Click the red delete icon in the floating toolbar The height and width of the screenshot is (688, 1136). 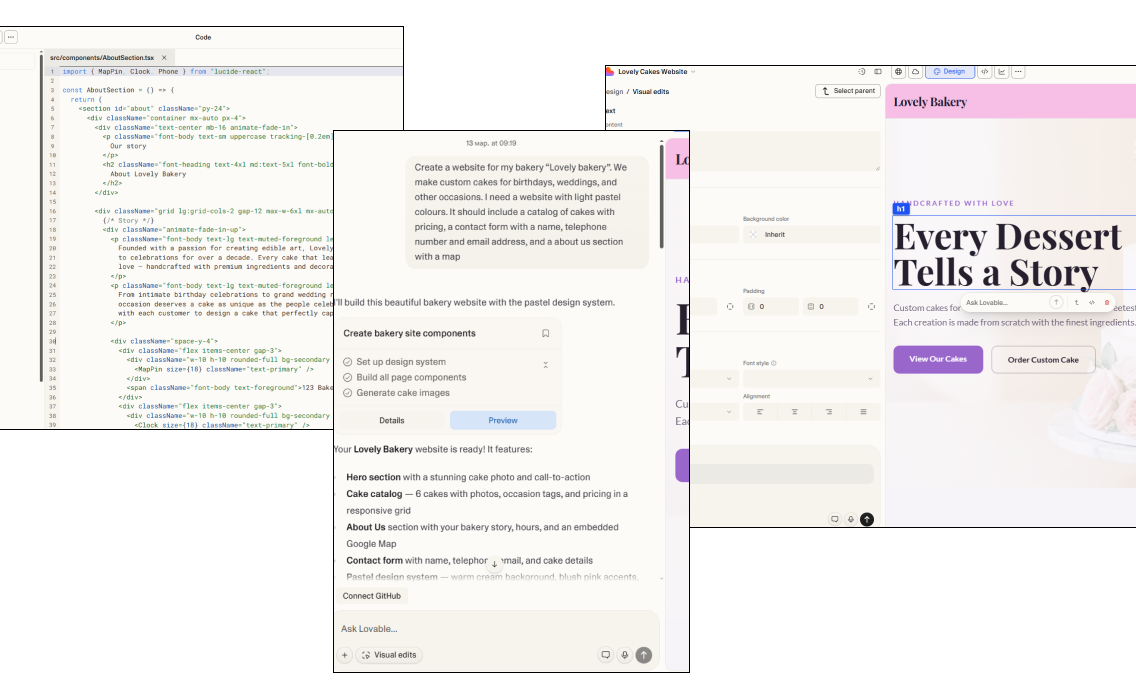(1107, 302)
